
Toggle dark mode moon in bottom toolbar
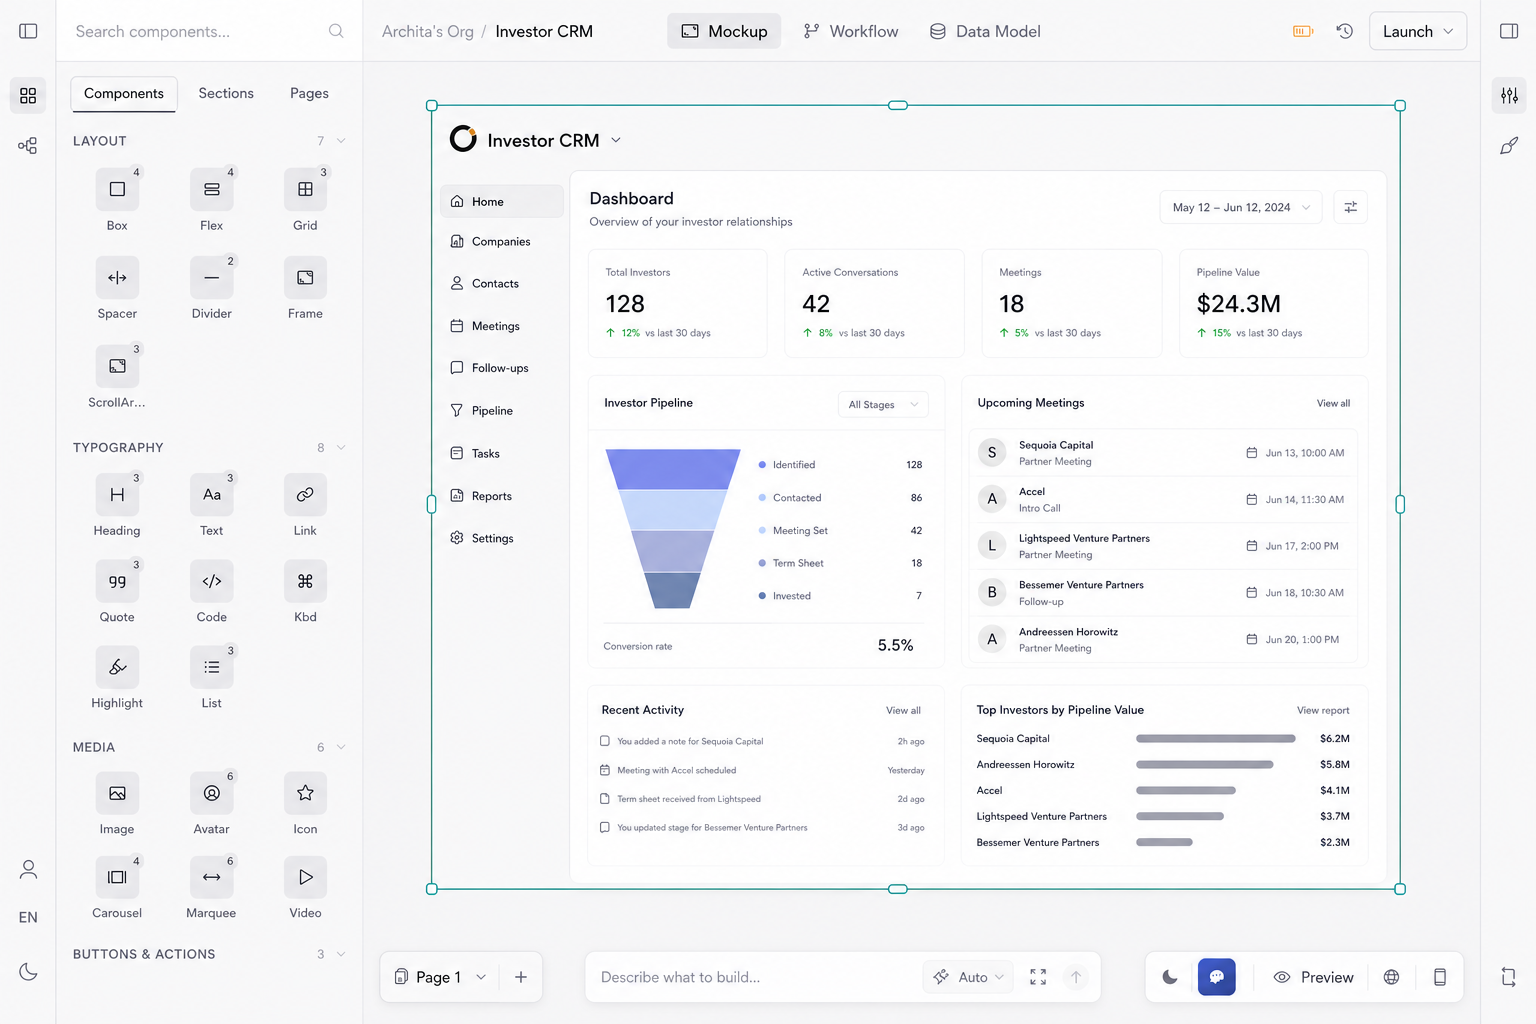click(1170, 977)
